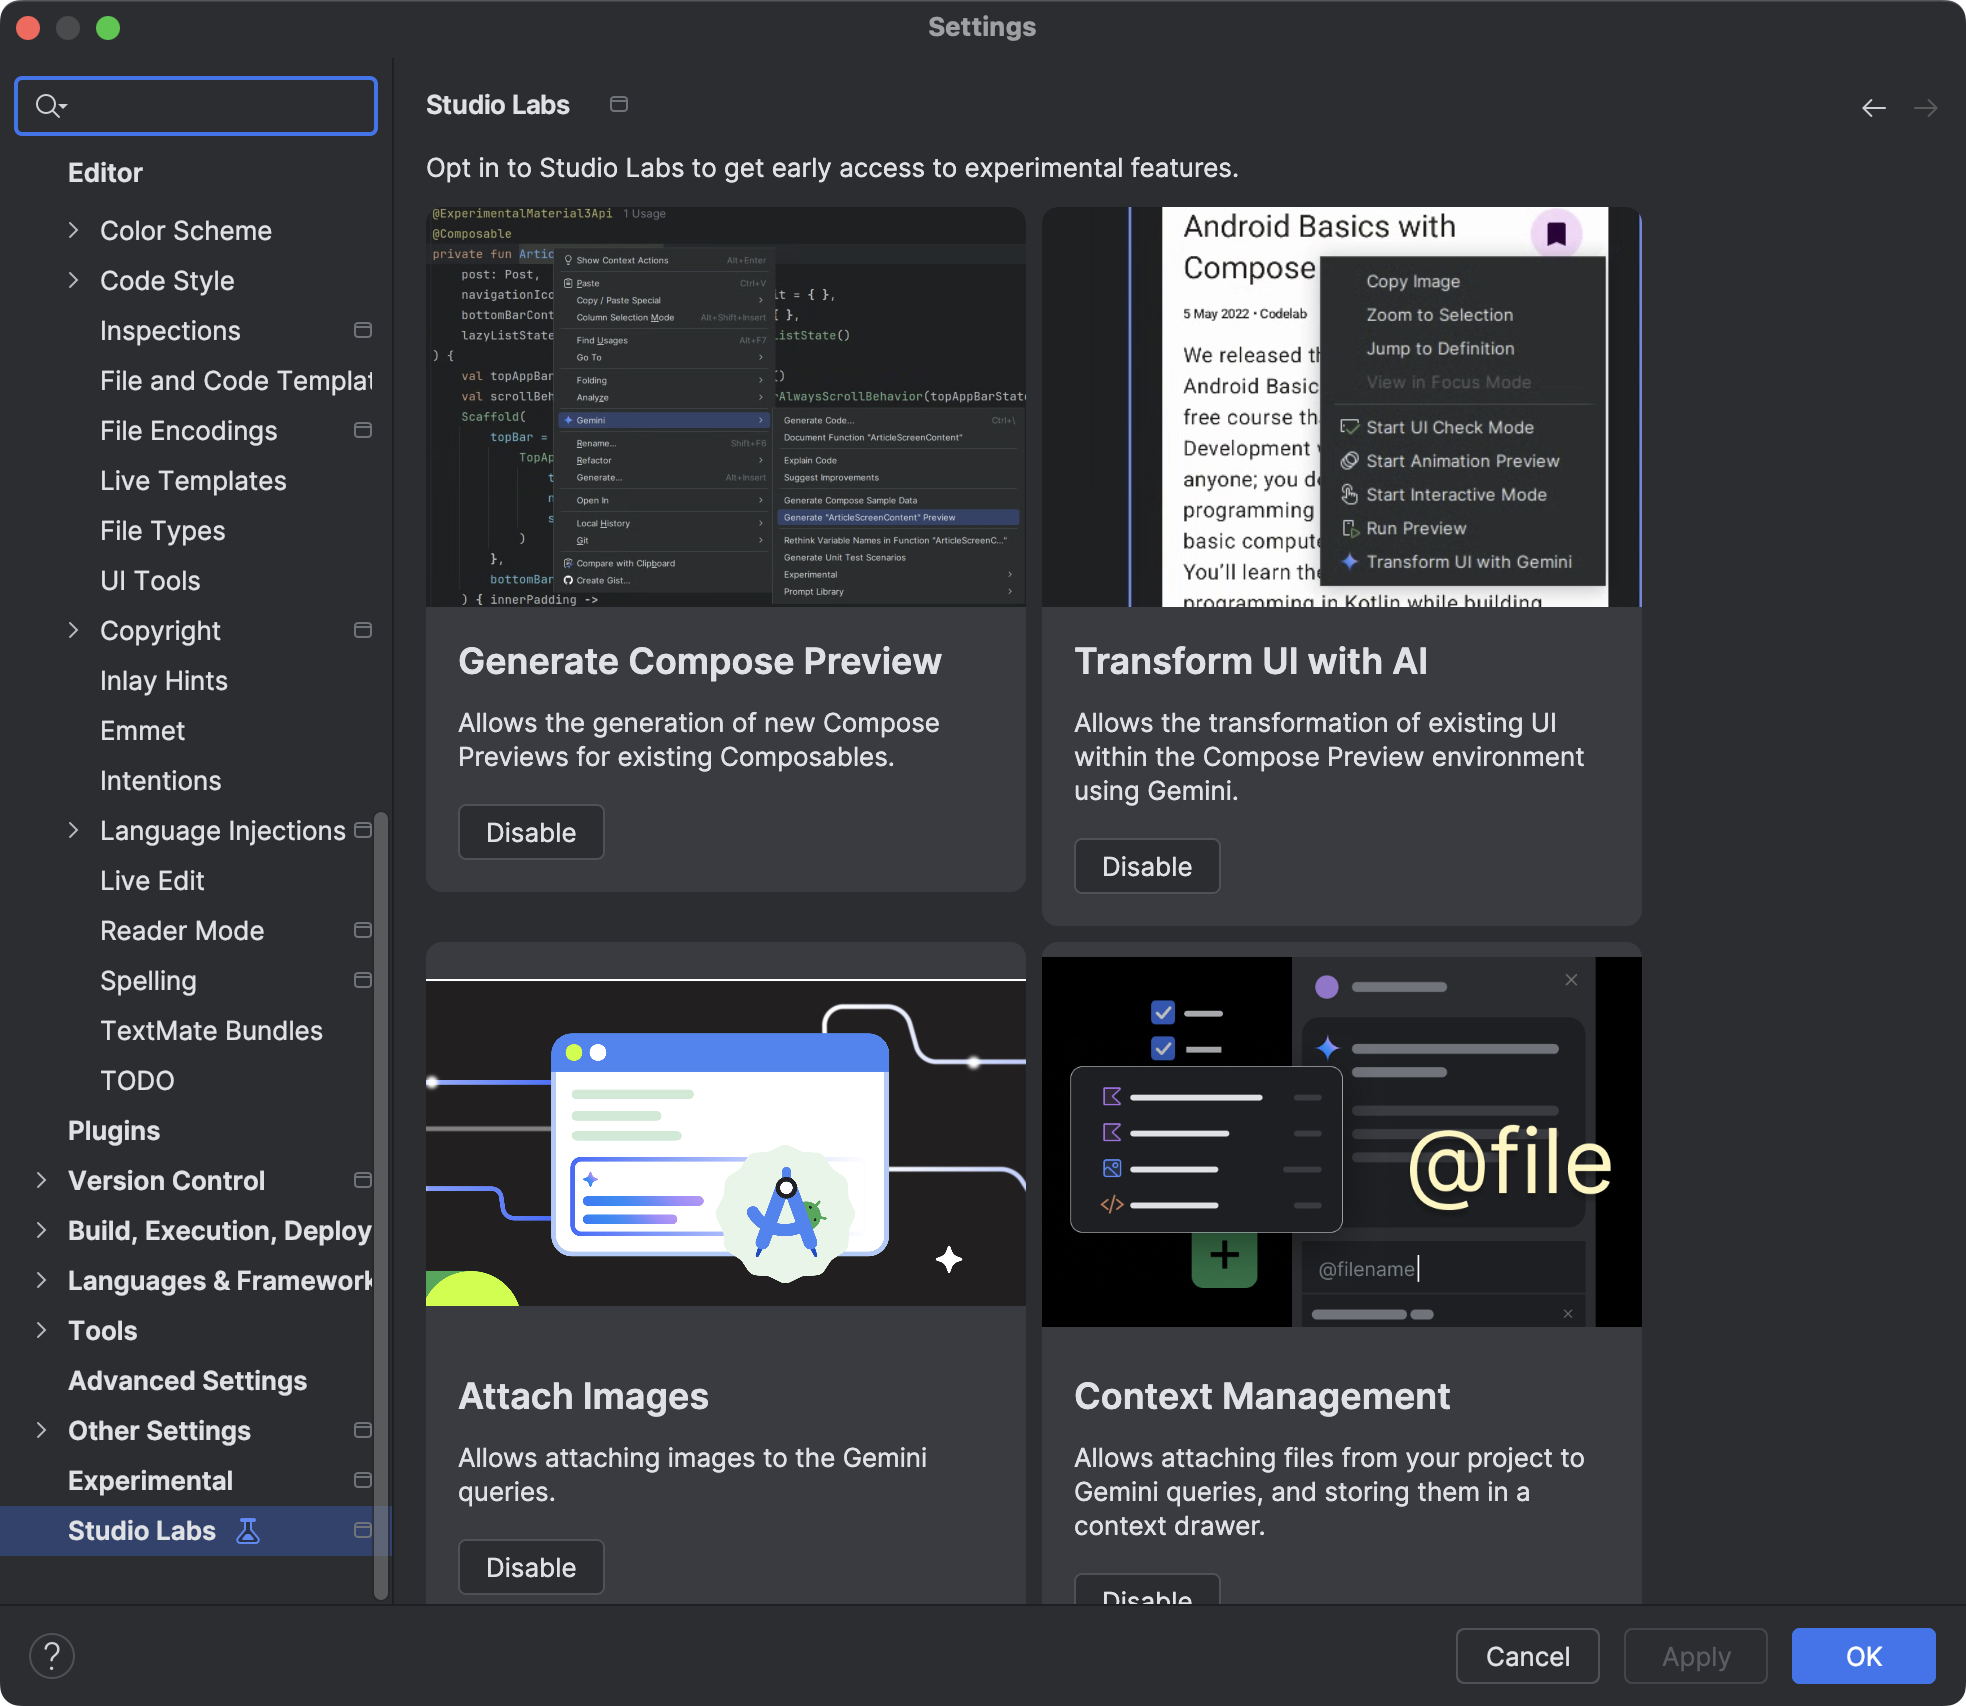The image size is (1966, 1706).
Task: Disable the Transform UI with AI feature
Action: [1146, 866]
